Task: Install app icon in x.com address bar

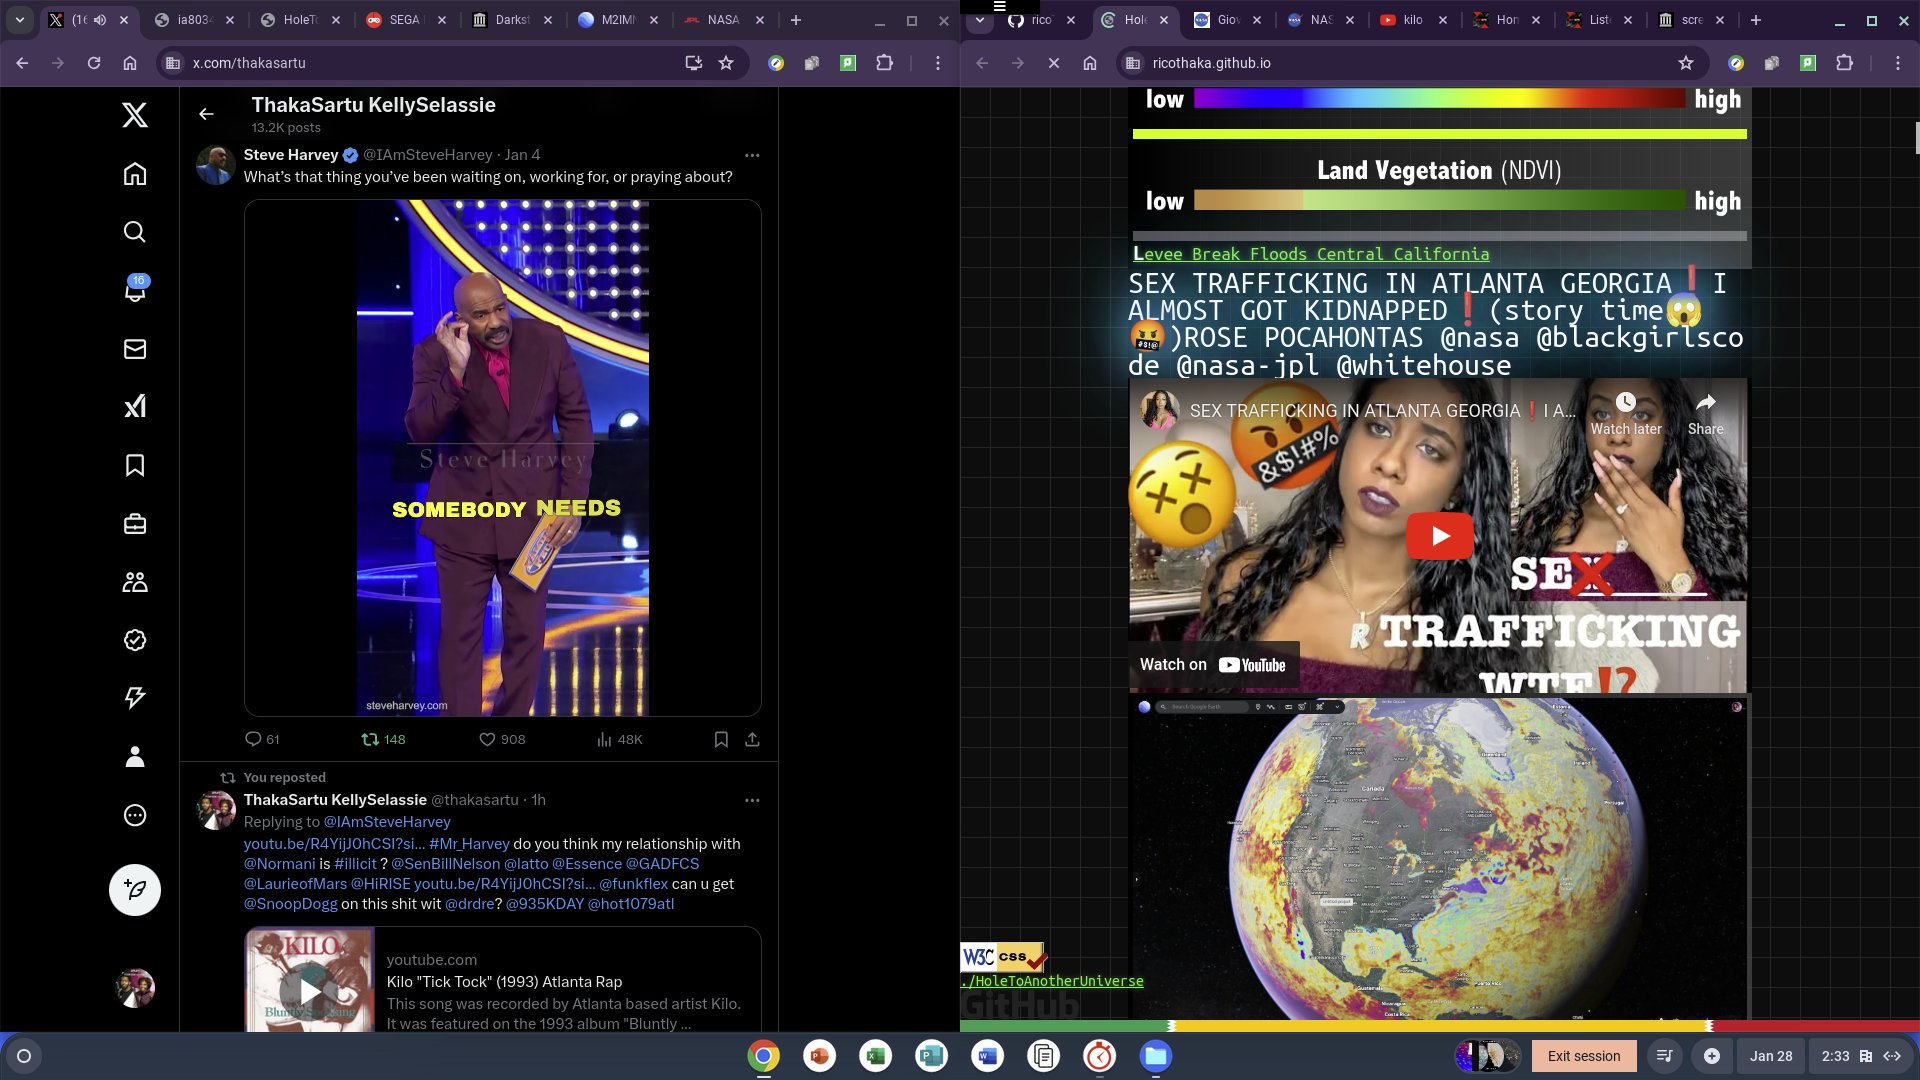Action: pyautogui.click(x=693, y=63)
